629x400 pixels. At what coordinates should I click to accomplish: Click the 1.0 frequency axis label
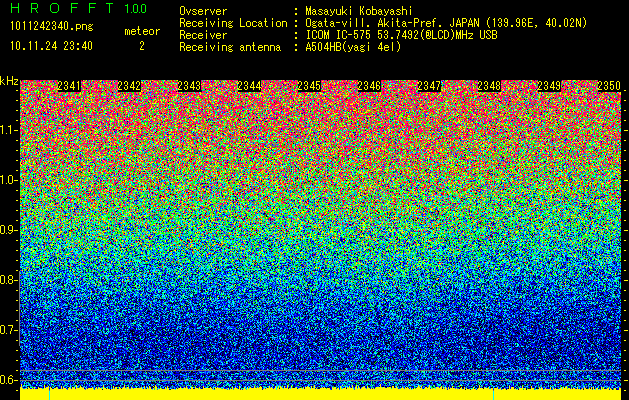tap(9, 180)
